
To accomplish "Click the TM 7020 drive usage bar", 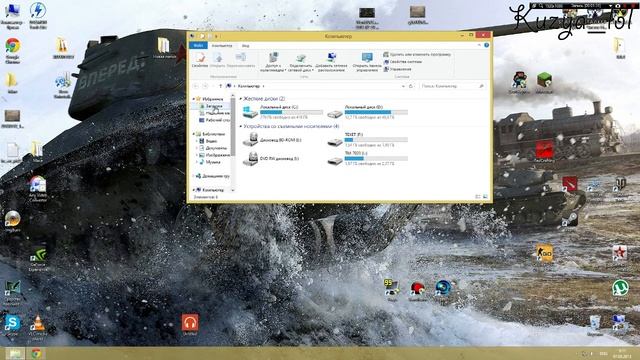I will [x=376, y=158].
